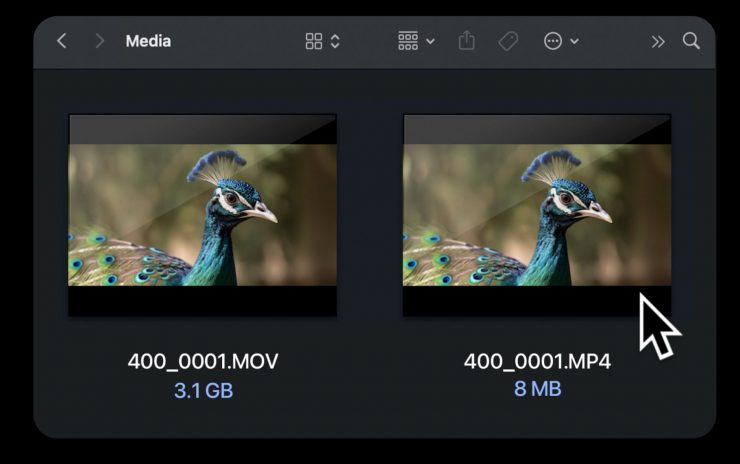Image resolution: width=740 pixels, height=464 pixels.
Task: Show more toolbar items double chevron
Action: click(x=658, y=42)
